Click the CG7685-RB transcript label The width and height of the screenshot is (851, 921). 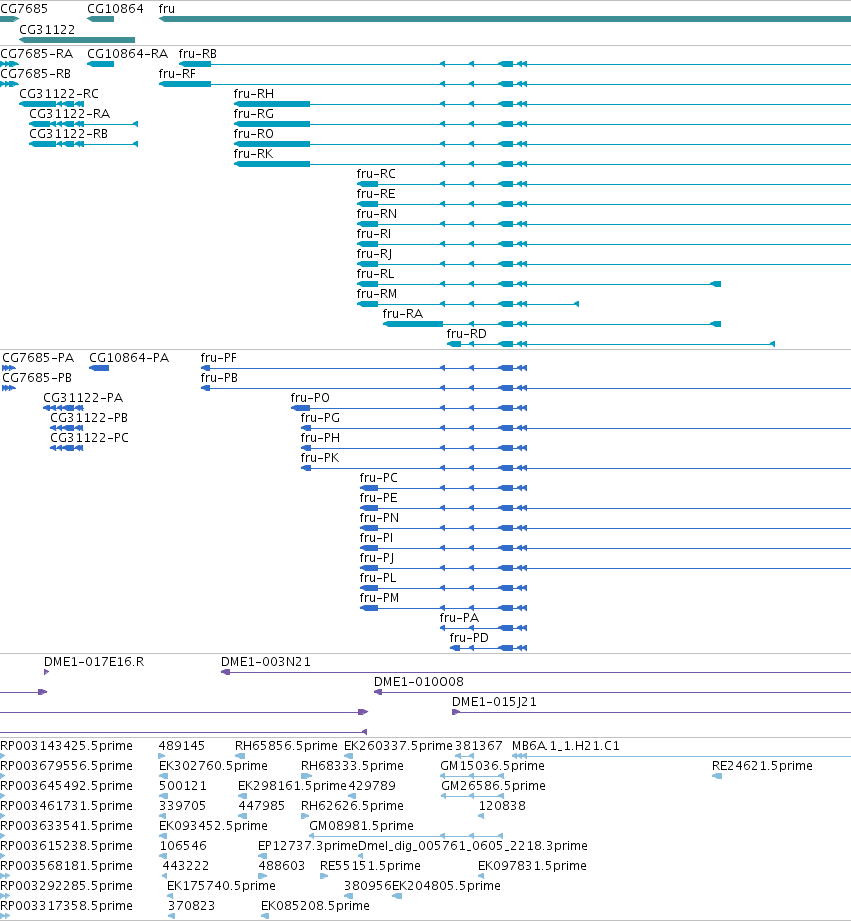pos(35,73)
